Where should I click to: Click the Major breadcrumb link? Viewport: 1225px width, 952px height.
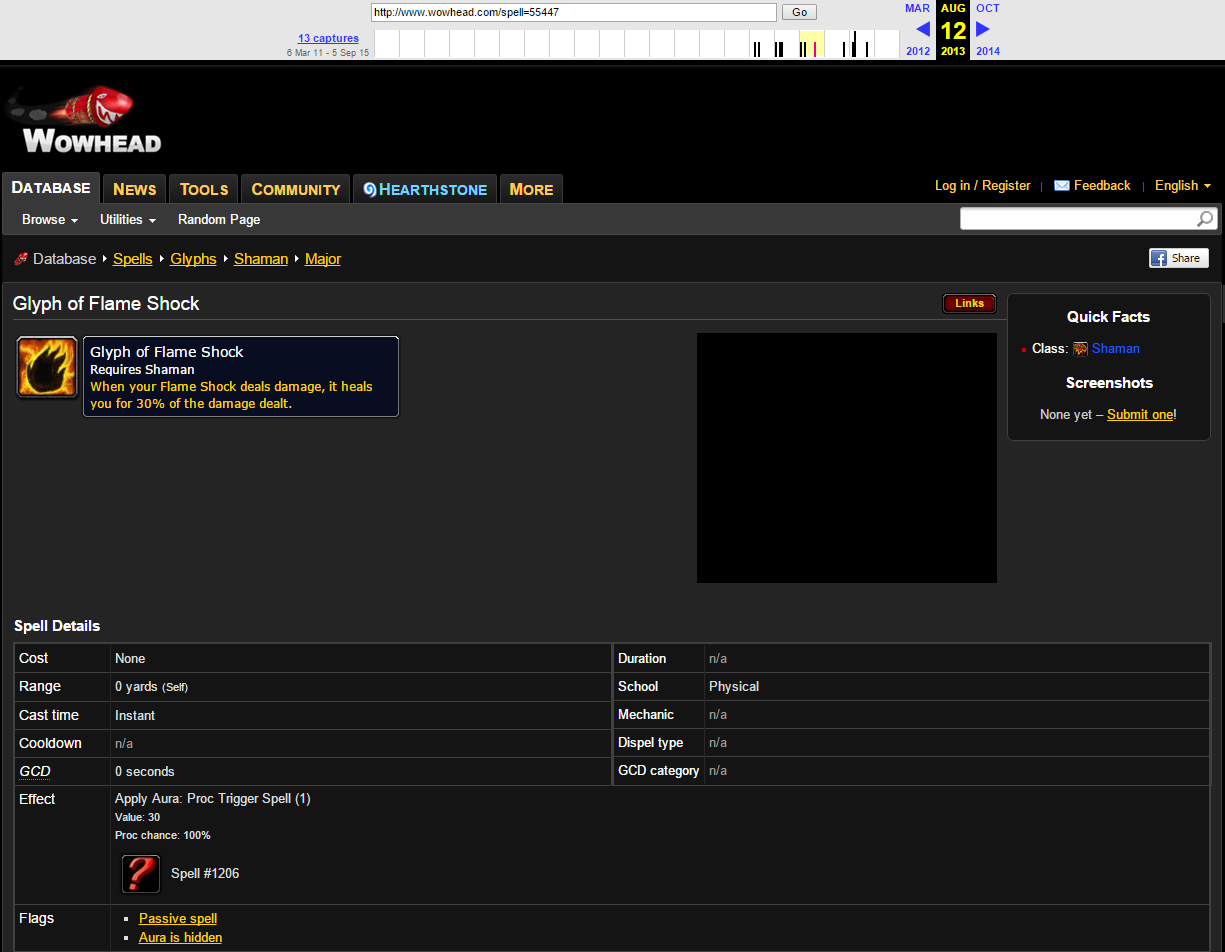pyautogui.click(x=323, y=259)
